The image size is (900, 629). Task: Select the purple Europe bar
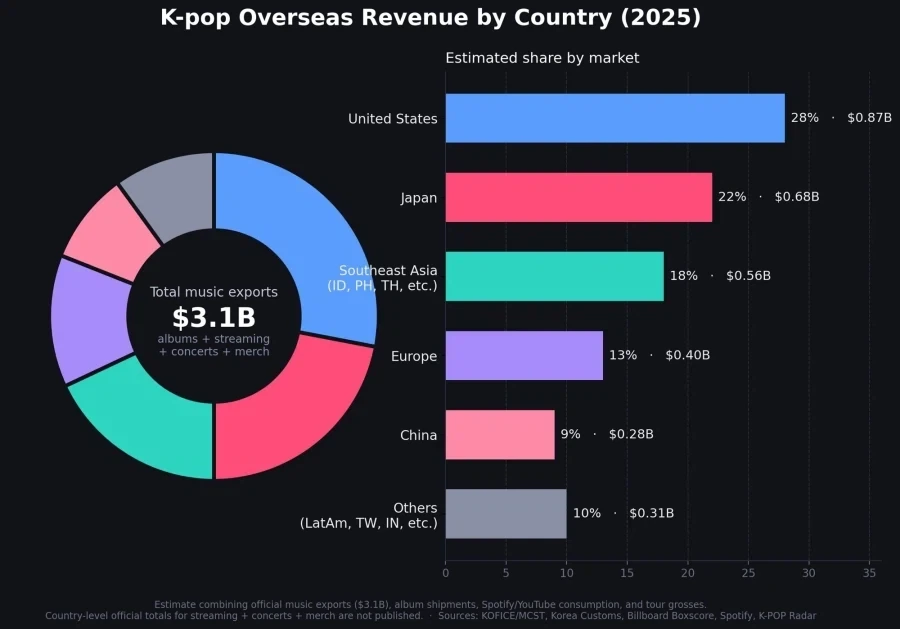(x=525, y=355)
